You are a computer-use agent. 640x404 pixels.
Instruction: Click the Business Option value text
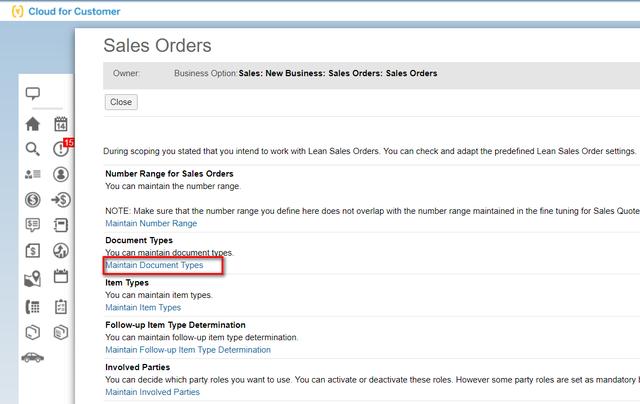coord(338,73)
